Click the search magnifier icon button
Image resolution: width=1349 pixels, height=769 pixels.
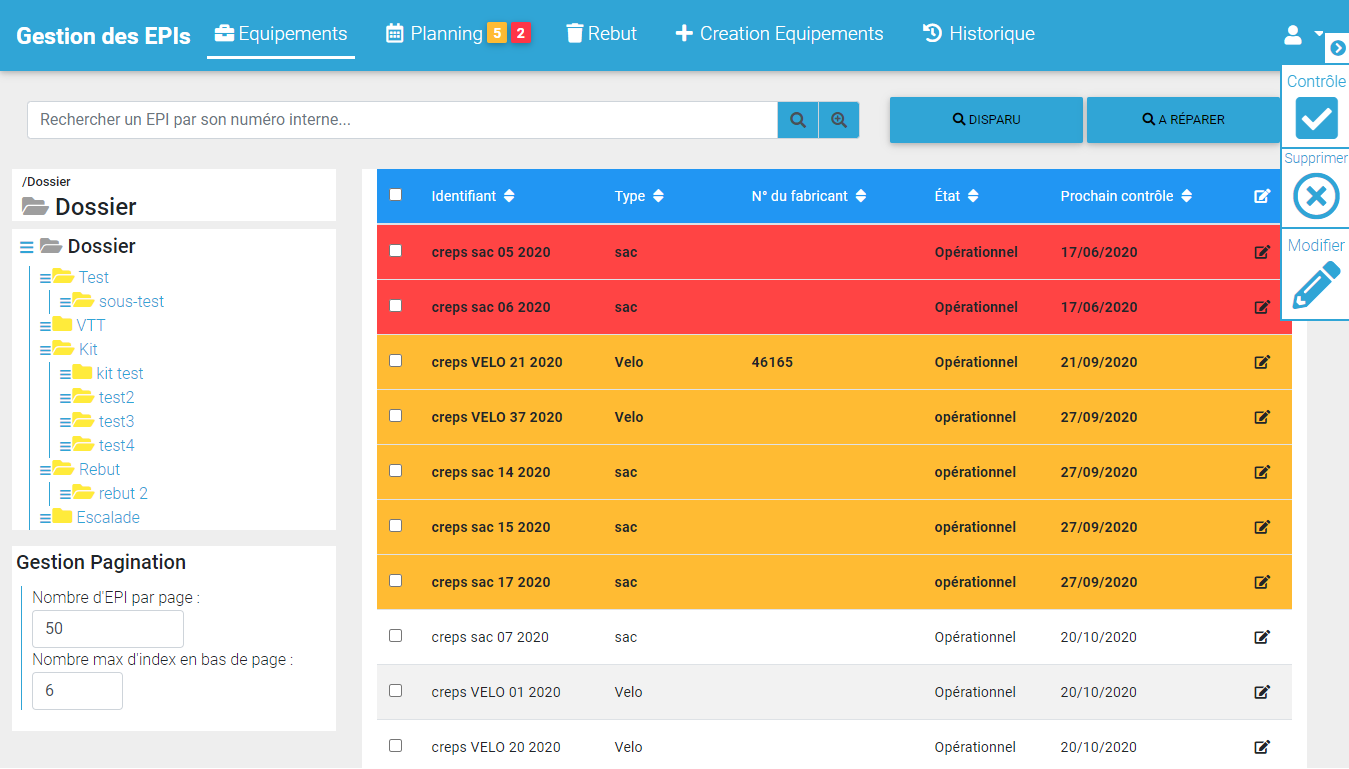pyautogui.click(x=798, y=120)
